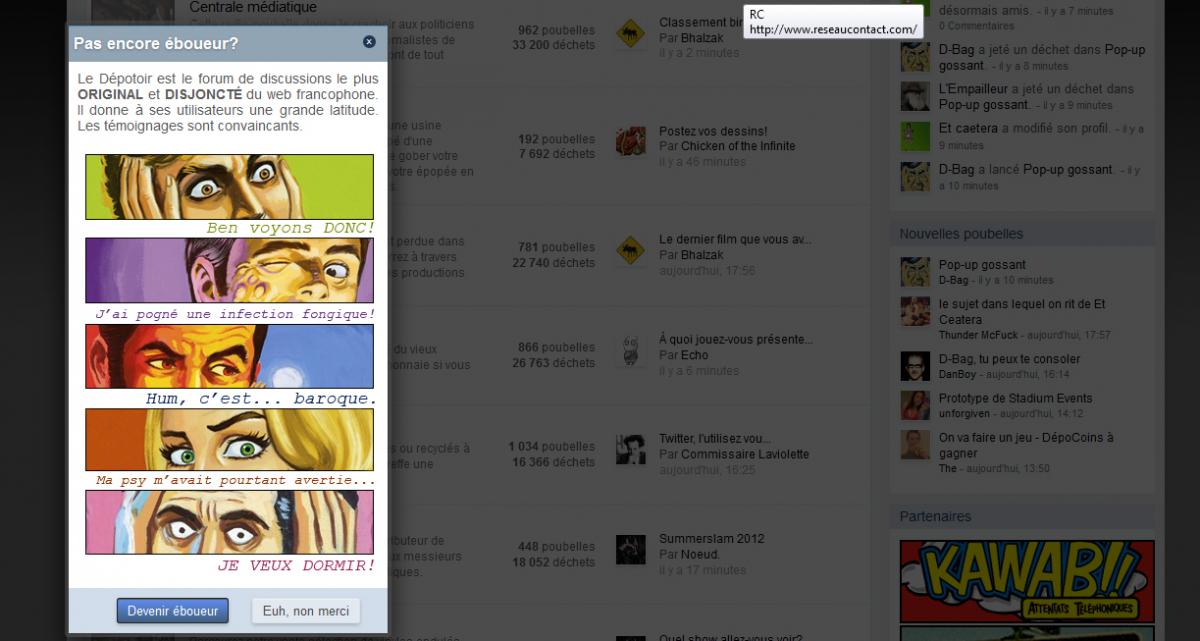
Task: Open the green avatar beside "Et caetera"
Action: (x=915, y=136)
